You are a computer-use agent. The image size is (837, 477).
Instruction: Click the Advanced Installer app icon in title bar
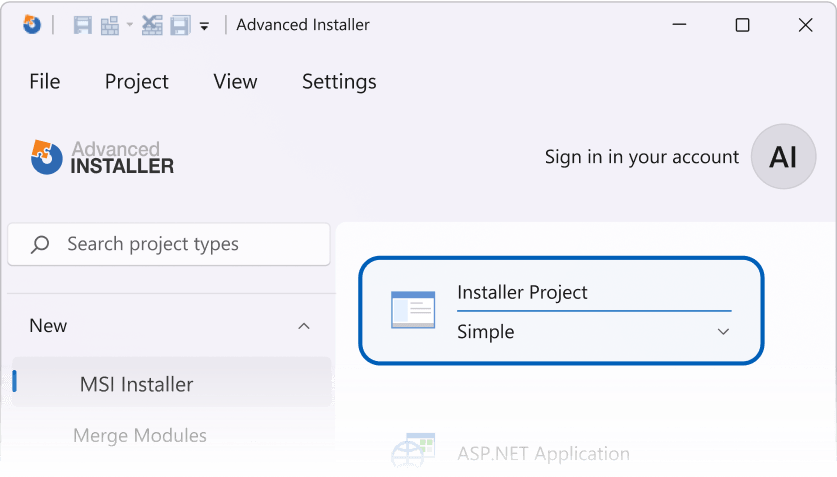pyautogui.click(x=32, y=25)
